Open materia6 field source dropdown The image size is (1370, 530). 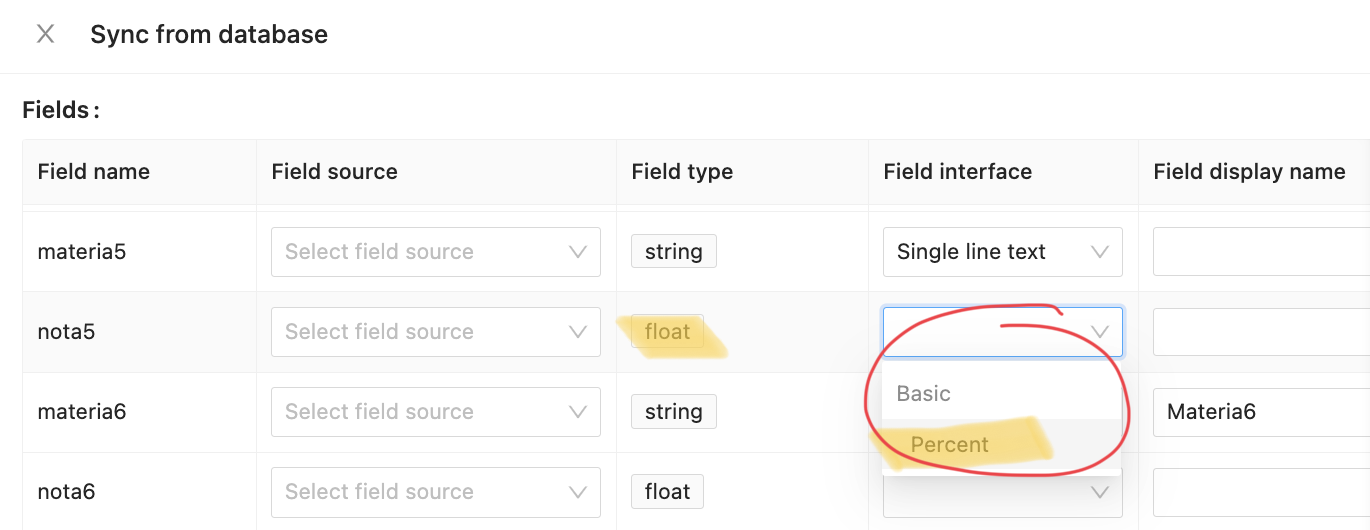tap(420, 412)
